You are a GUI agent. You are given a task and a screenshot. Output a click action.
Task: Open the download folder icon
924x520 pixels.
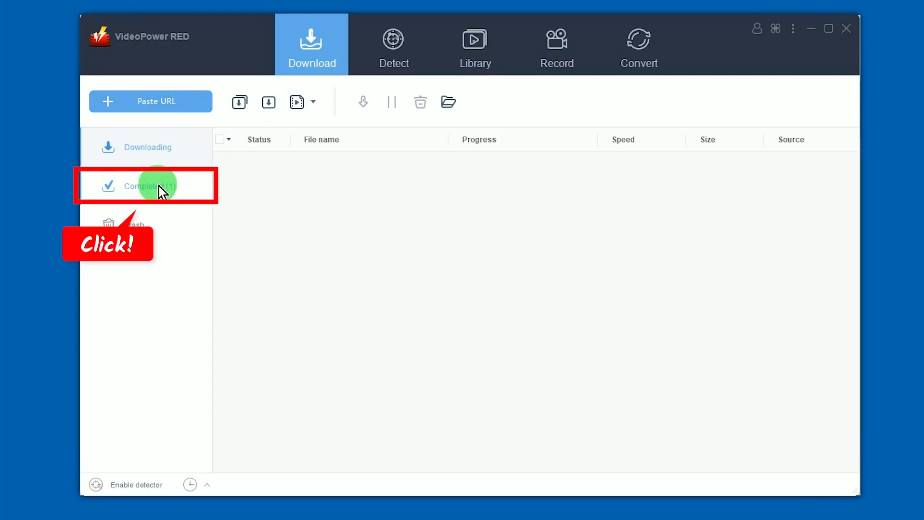448,102
